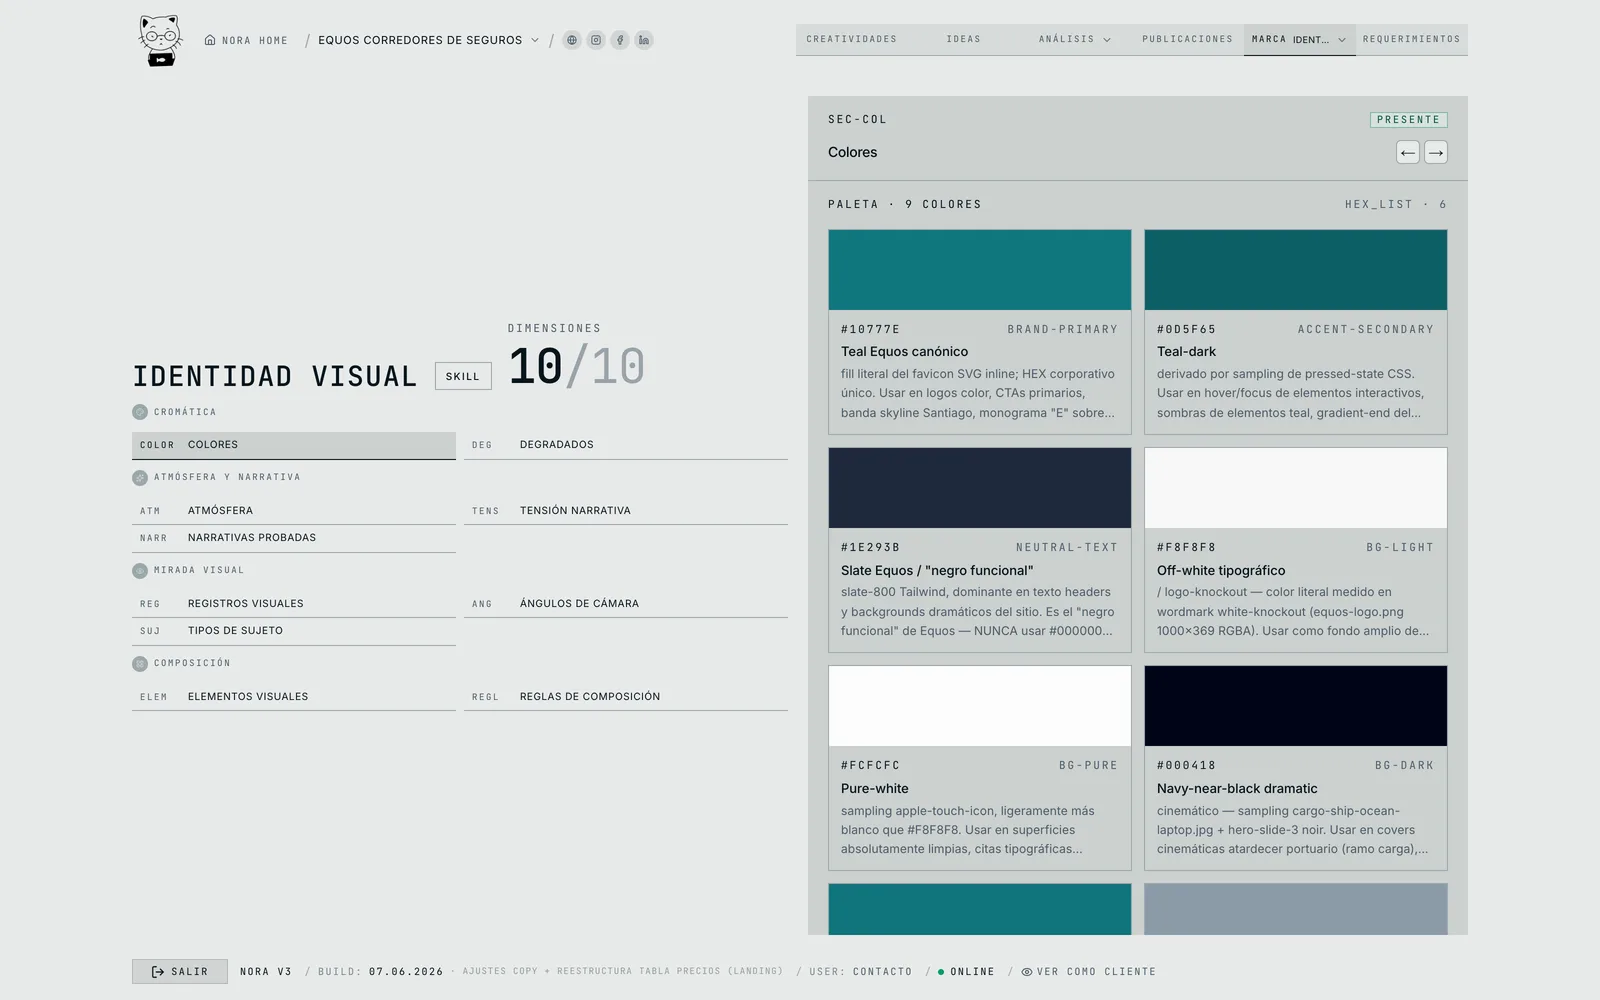Click the Cromática group icon
This screenshot has height=1000, width=1600.
pyautogui.click(x=140, y=412)
